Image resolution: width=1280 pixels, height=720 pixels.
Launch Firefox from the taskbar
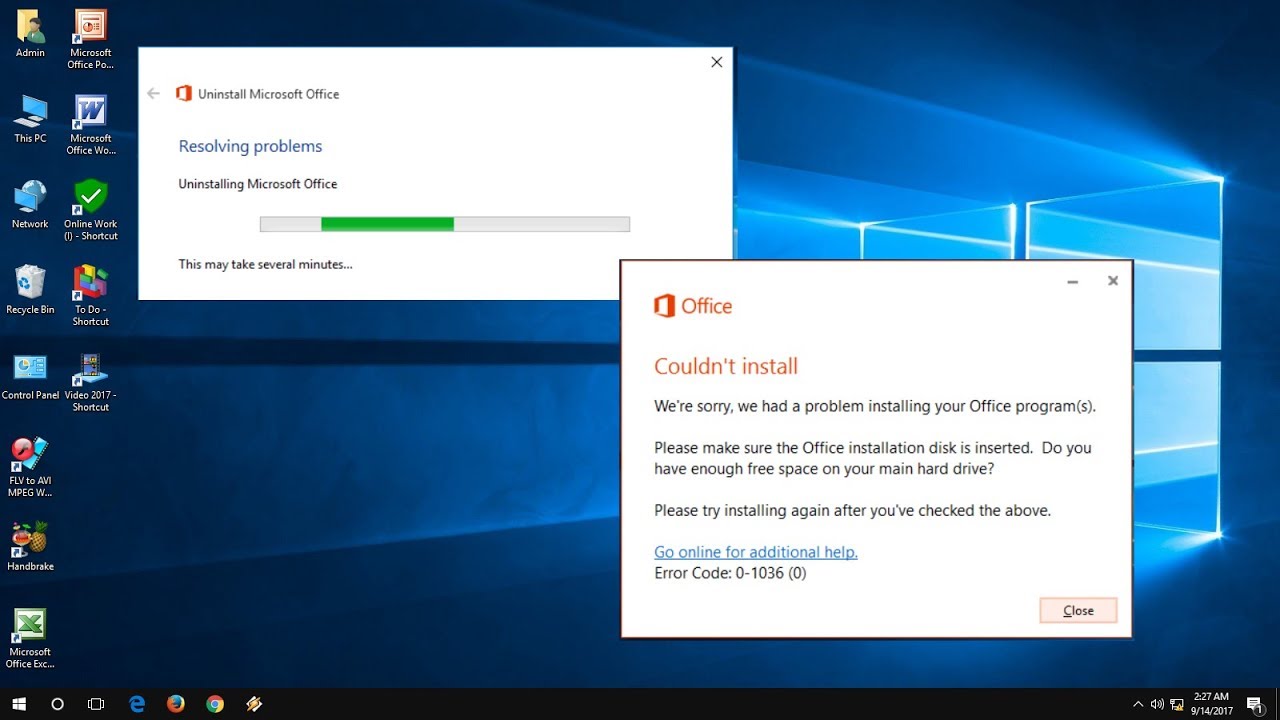click(x=176, y=704)
